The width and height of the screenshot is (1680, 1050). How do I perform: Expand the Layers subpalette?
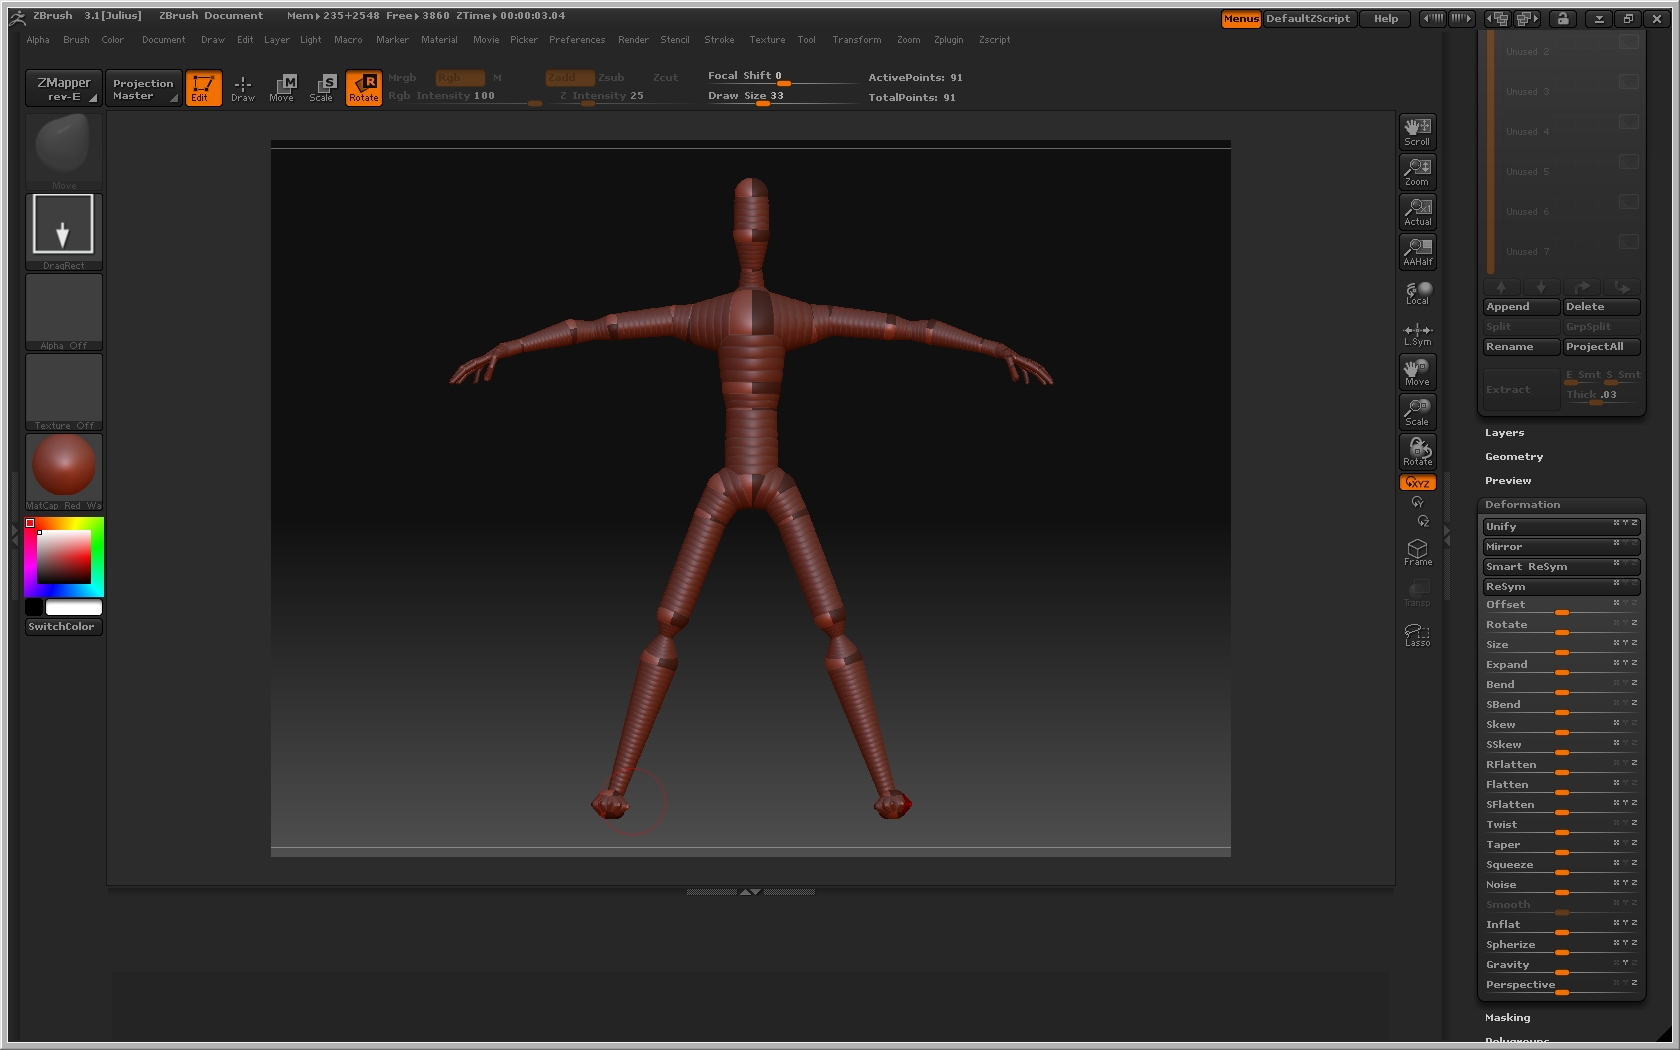1504,433
